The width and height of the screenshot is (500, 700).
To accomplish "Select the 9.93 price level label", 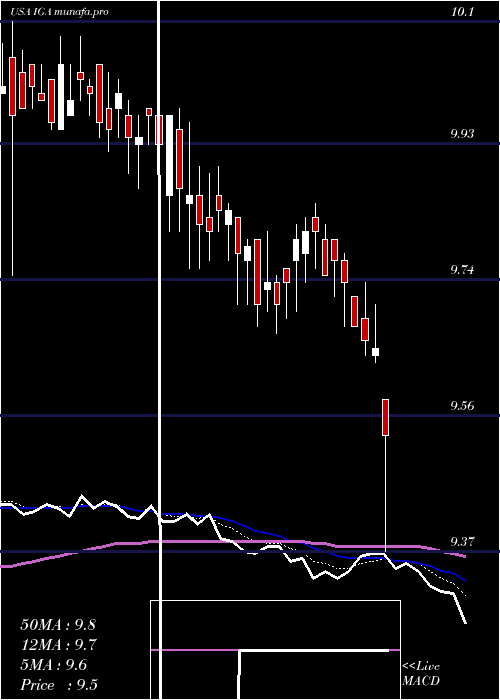I will pyautogui.click(x=462, y=133).
